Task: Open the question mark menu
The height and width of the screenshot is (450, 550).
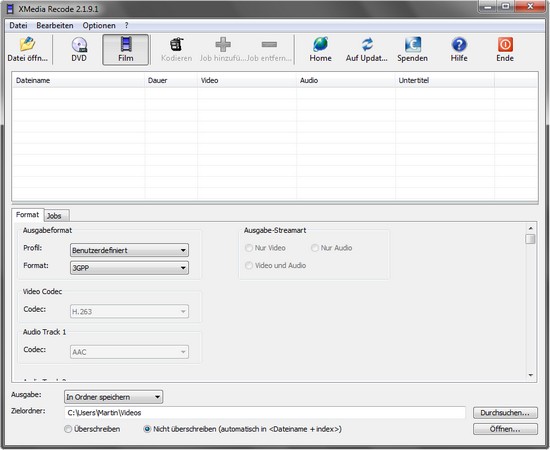Action: click(127, 26)
